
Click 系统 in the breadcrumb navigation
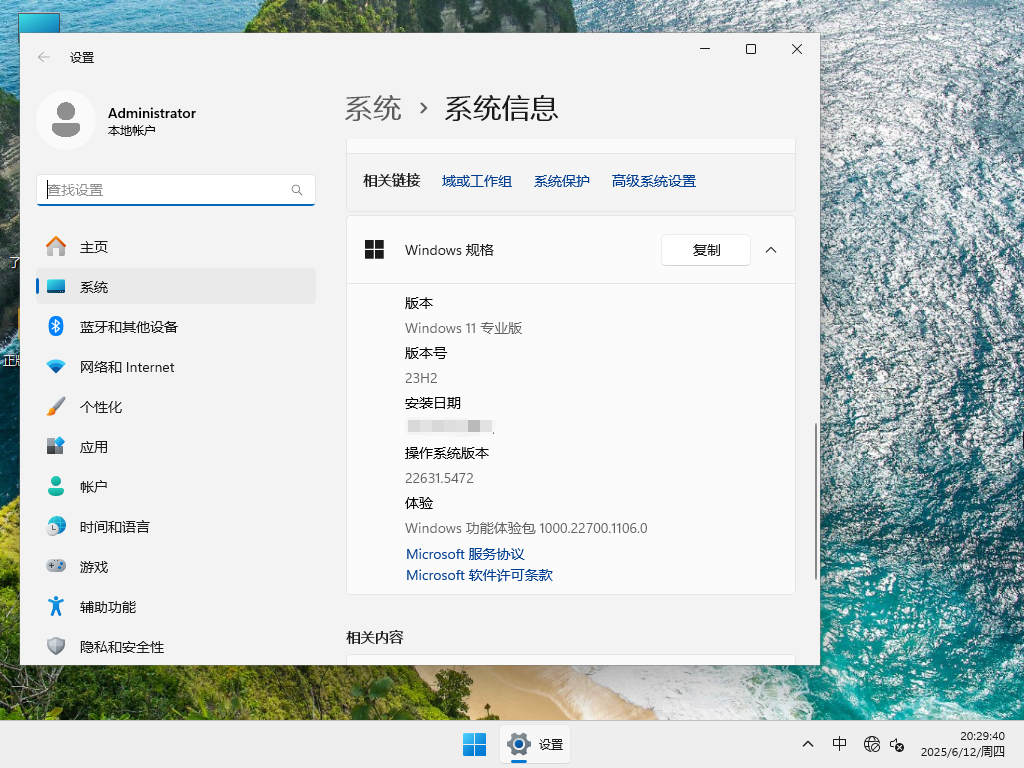(373, 109)
